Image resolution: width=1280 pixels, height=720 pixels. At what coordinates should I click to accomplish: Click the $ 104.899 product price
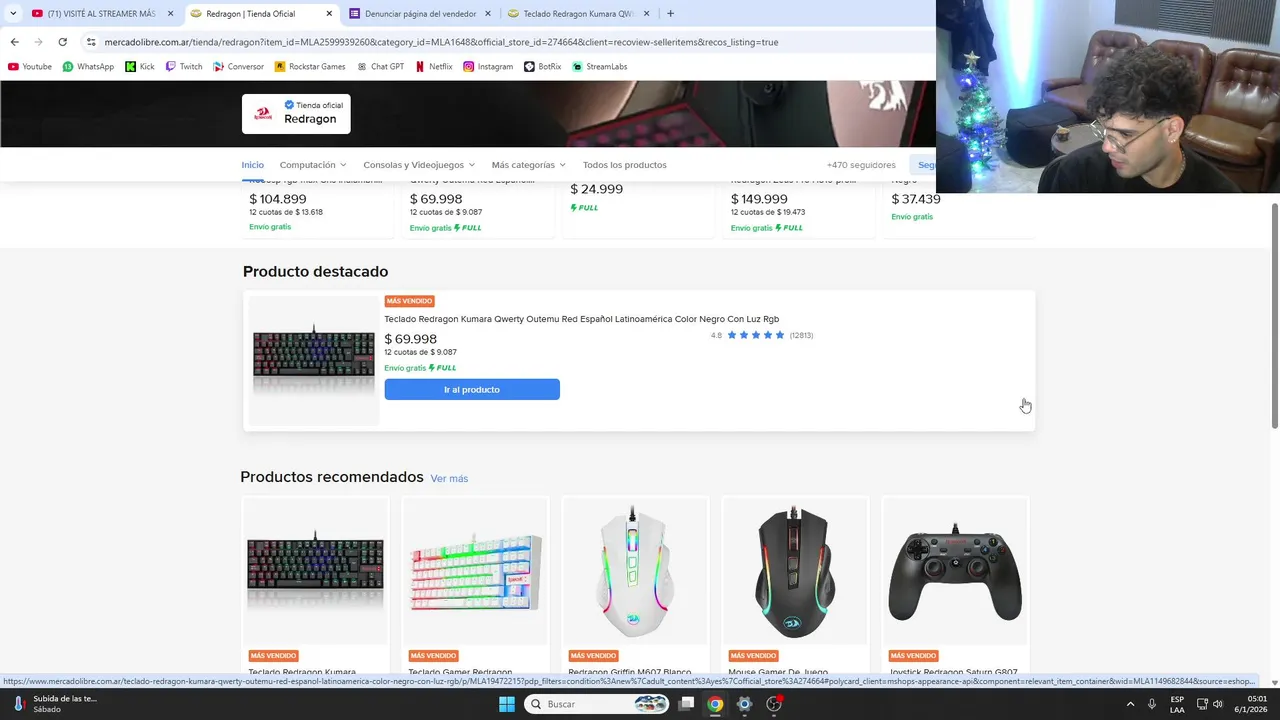coord(278,199)
